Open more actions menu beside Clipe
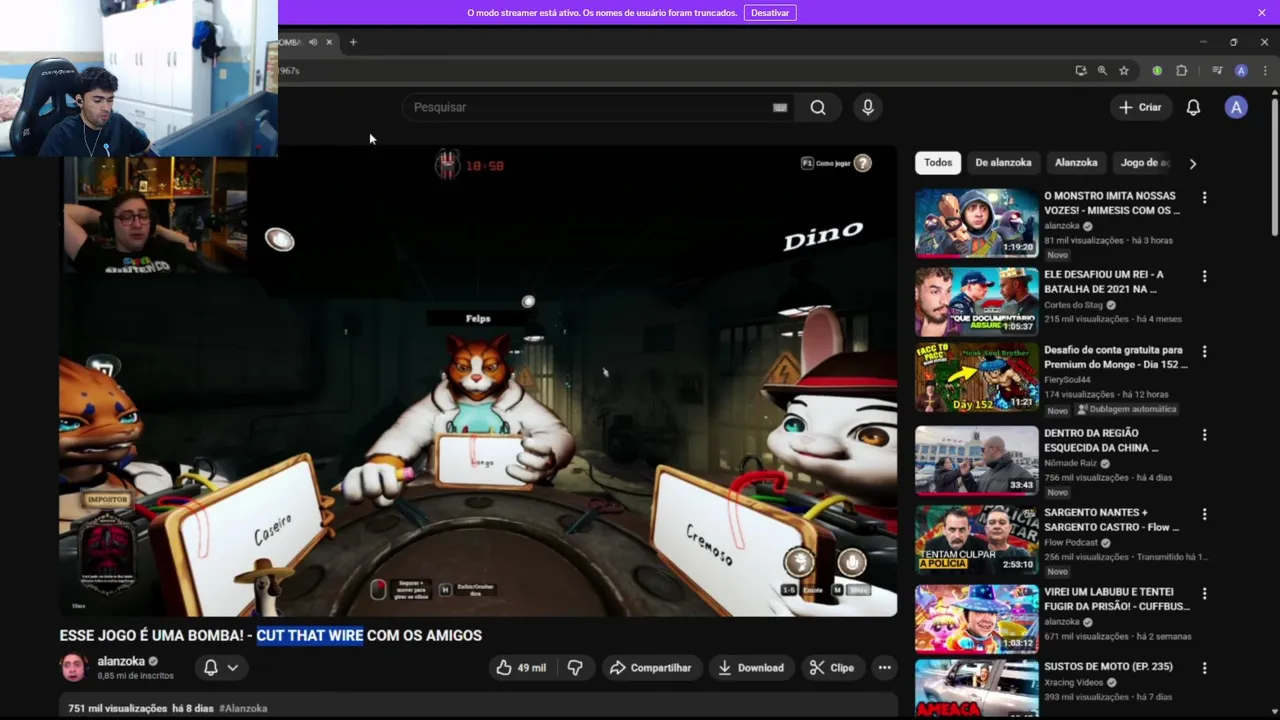The width and height of the screenshot is (1280, 720). (884, 667)
